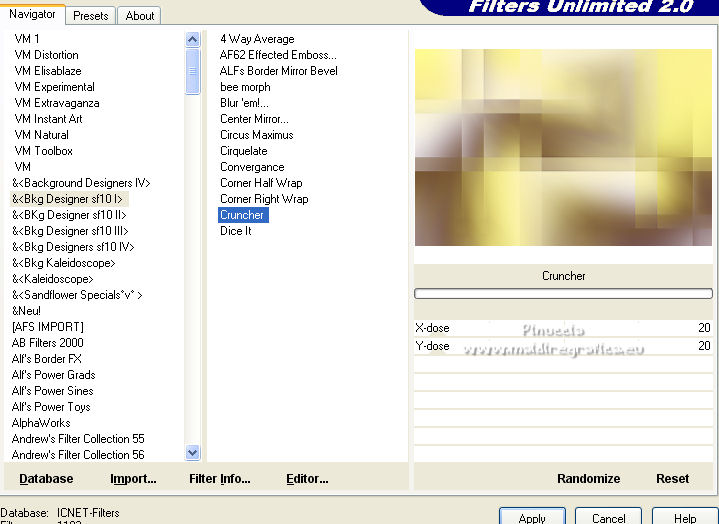Select &<Kaleidoscope> category
This screenshot has width=719, height=524.
tap(52, 279)
